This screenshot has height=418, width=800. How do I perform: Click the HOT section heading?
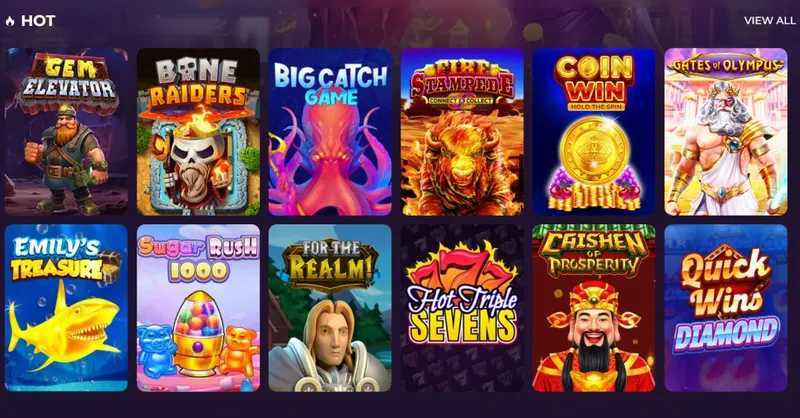(38, 21)
